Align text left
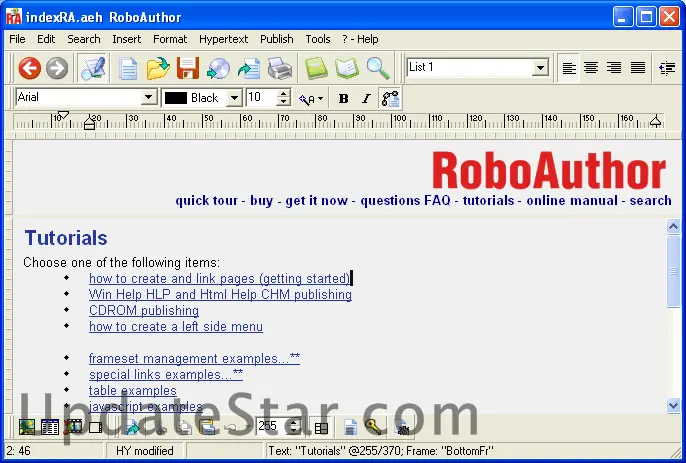The width and height of the screenshot is (686, 463). (569, 68)
